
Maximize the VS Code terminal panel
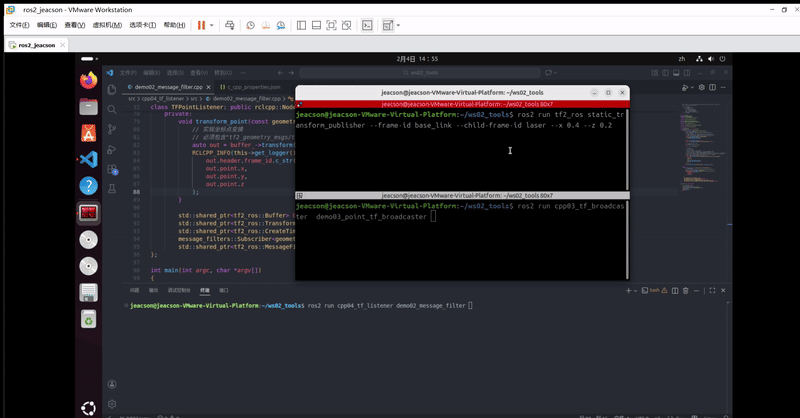[x=712, y=290]
